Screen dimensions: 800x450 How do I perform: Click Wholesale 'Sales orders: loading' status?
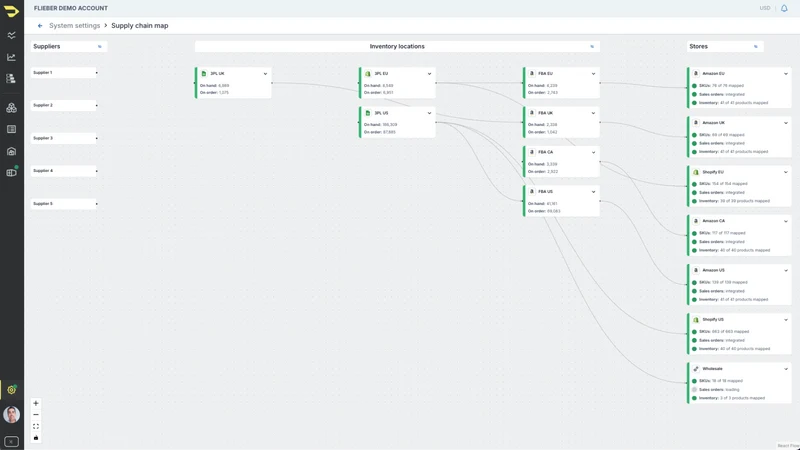[x=719, y=389]
